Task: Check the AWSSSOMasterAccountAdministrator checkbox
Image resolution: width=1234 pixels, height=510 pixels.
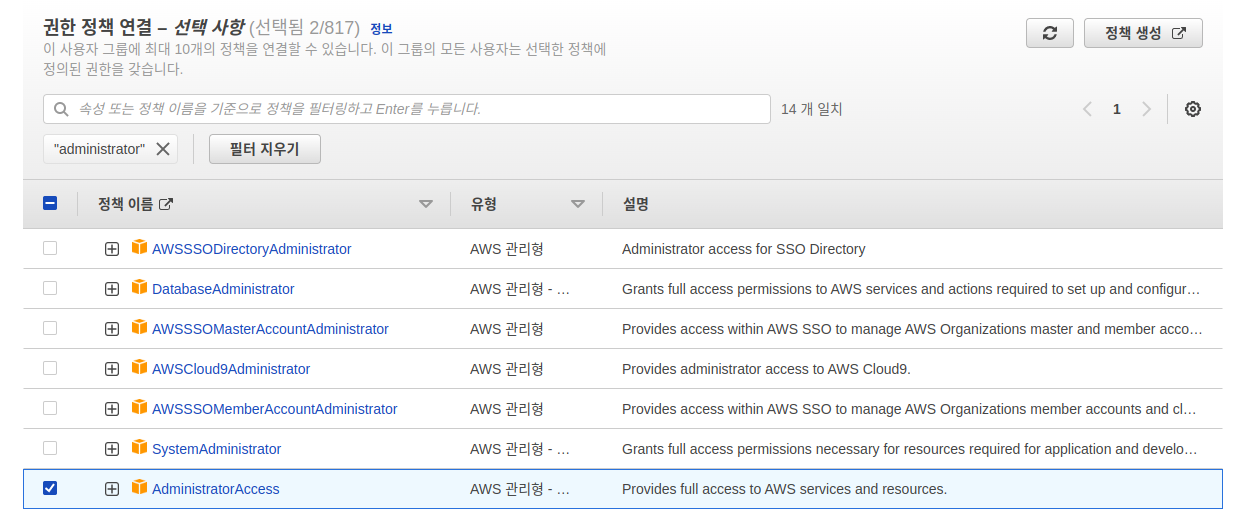Action: pyautogui.click(x=50, y=328)
